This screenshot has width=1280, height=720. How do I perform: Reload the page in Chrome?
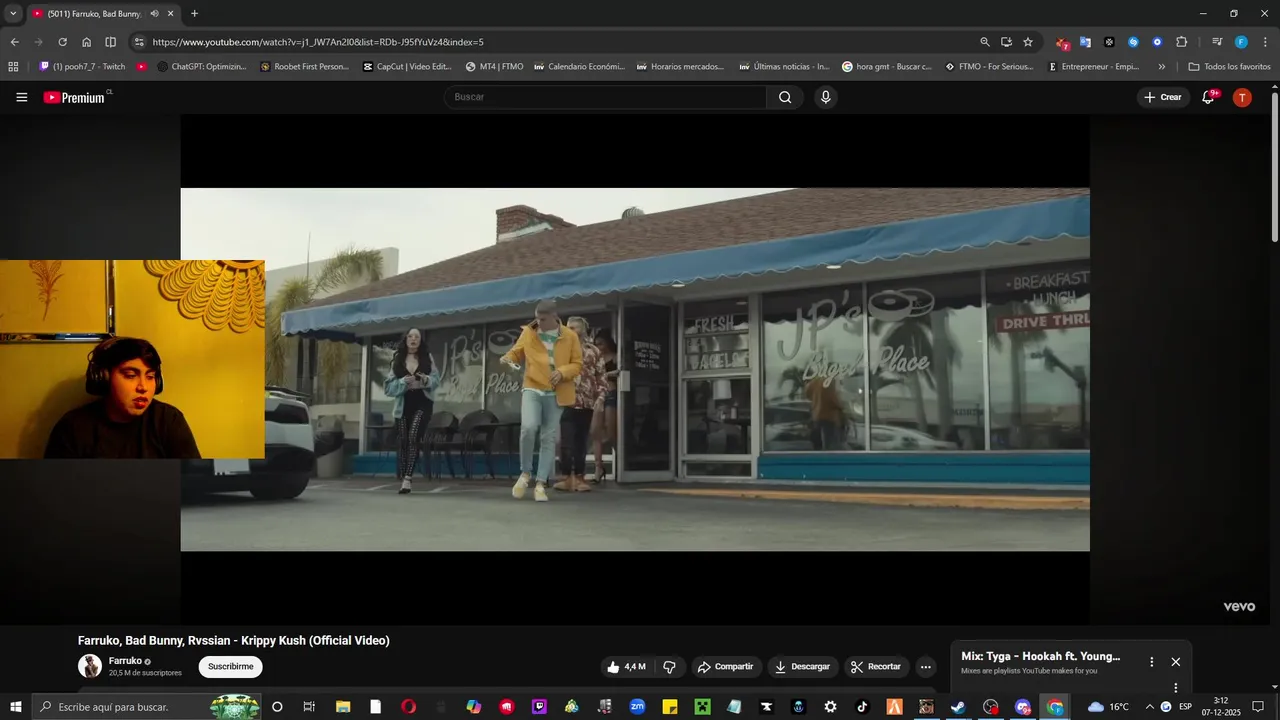[x=62, y=42]
